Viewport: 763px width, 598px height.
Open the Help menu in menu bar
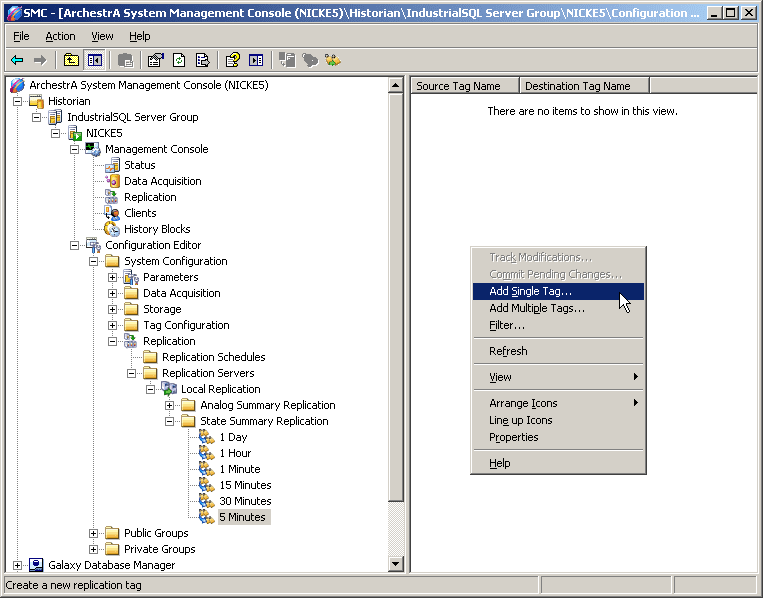pos(140,36)
